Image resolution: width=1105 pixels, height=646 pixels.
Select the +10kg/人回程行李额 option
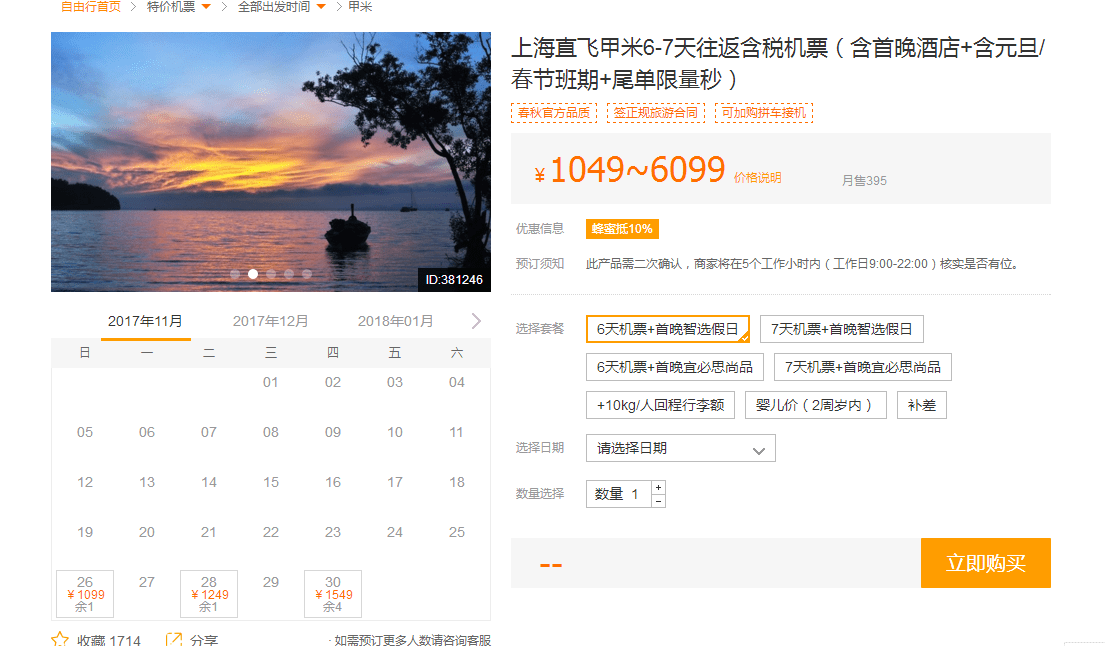pos(660,405)
